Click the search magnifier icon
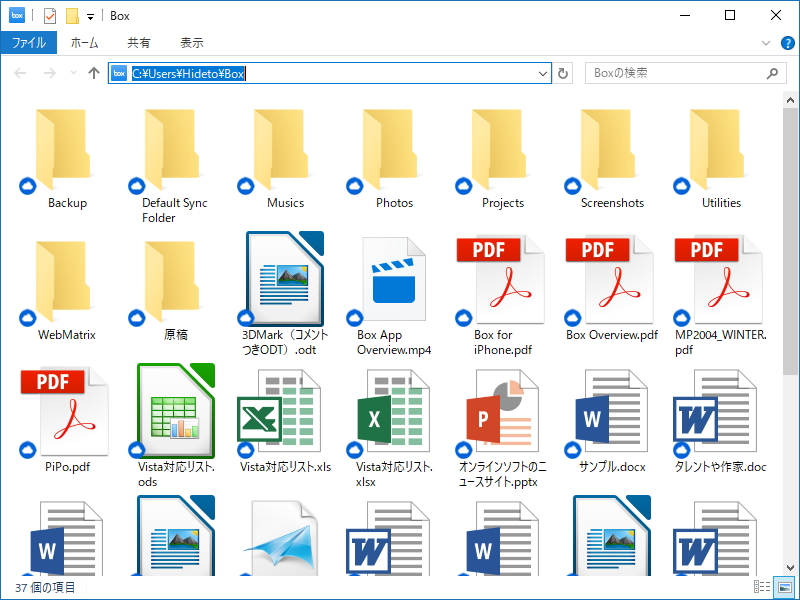 tap(772, 73)
